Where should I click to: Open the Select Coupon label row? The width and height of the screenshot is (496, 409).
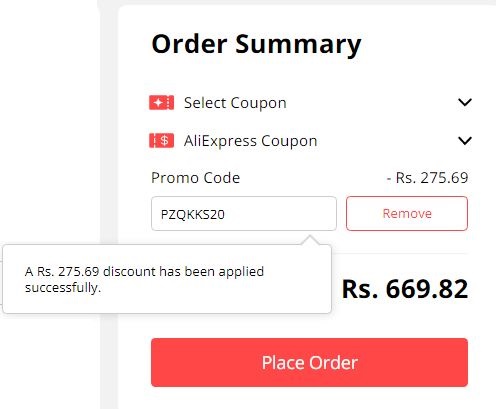pyautogui.click(x=310, y=102)
